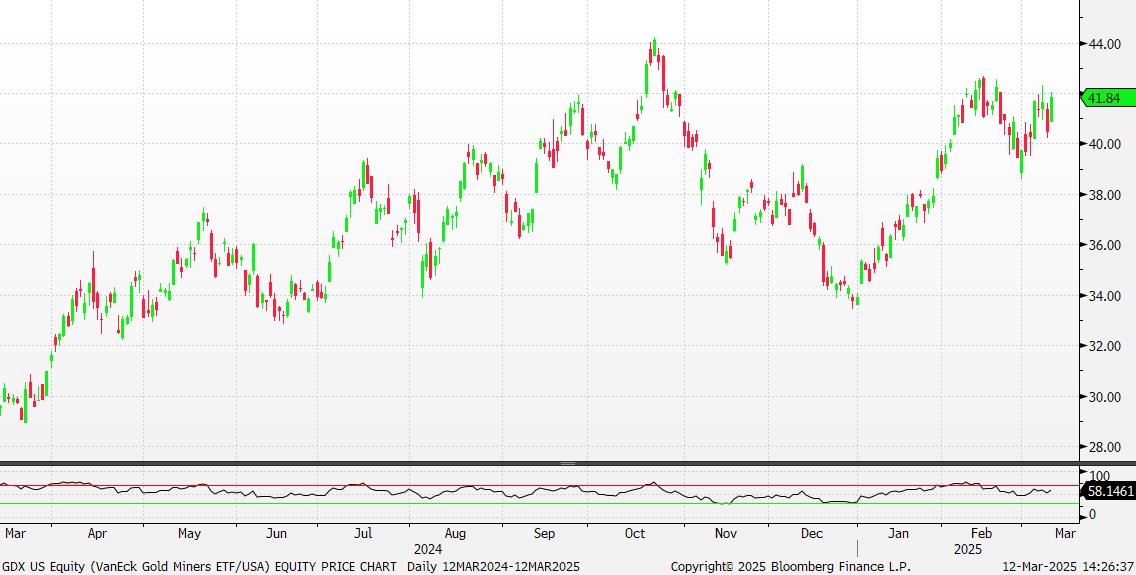Select the 38.00 price axis label
Screen dimensions: 1136x575
[x=1104, y=195]
